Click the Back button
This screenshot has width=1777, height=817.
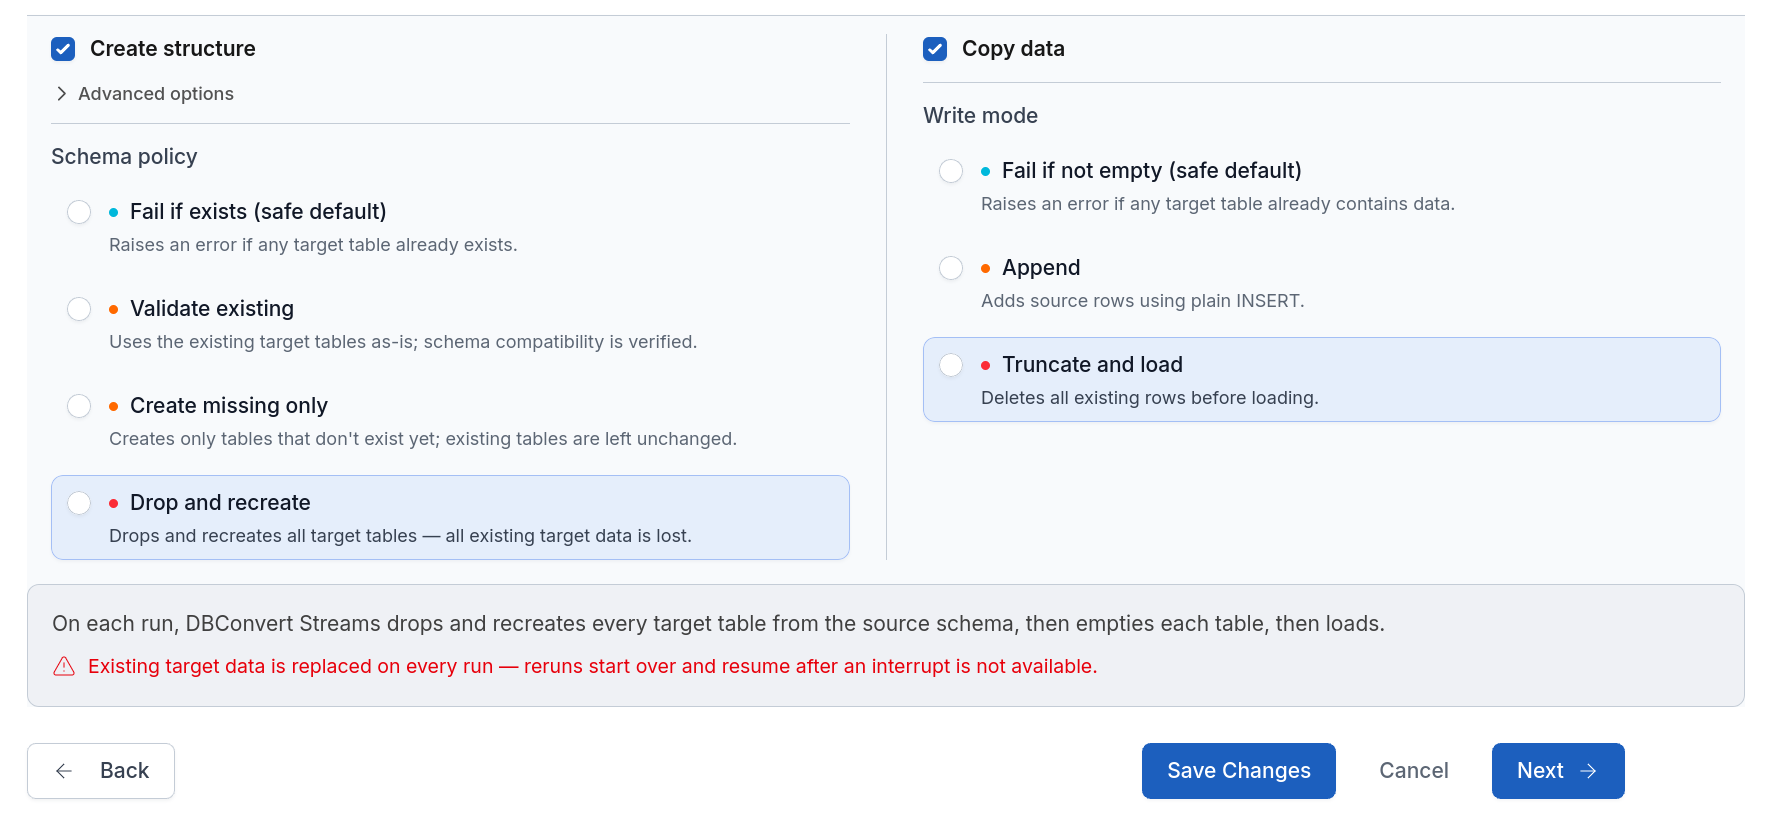pyautogui.click(x=101, y=771)
